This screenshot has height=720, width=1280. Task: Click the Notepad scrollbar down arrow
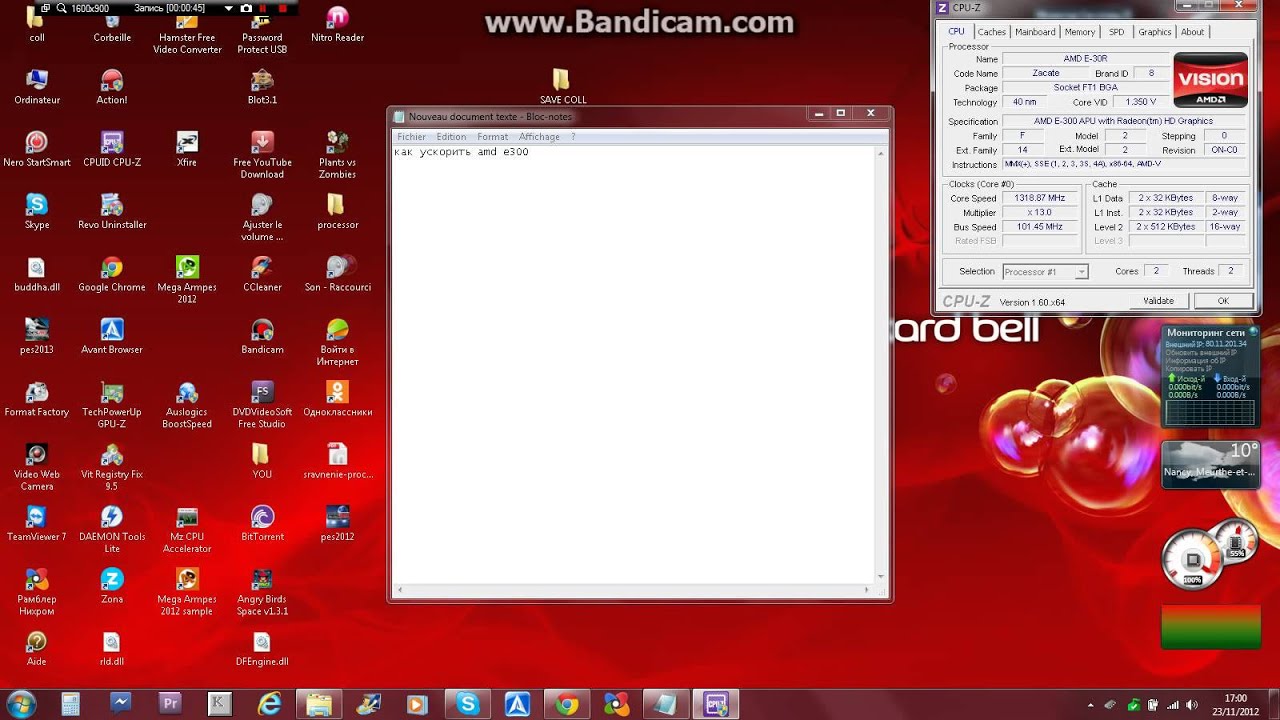(881, 576)
